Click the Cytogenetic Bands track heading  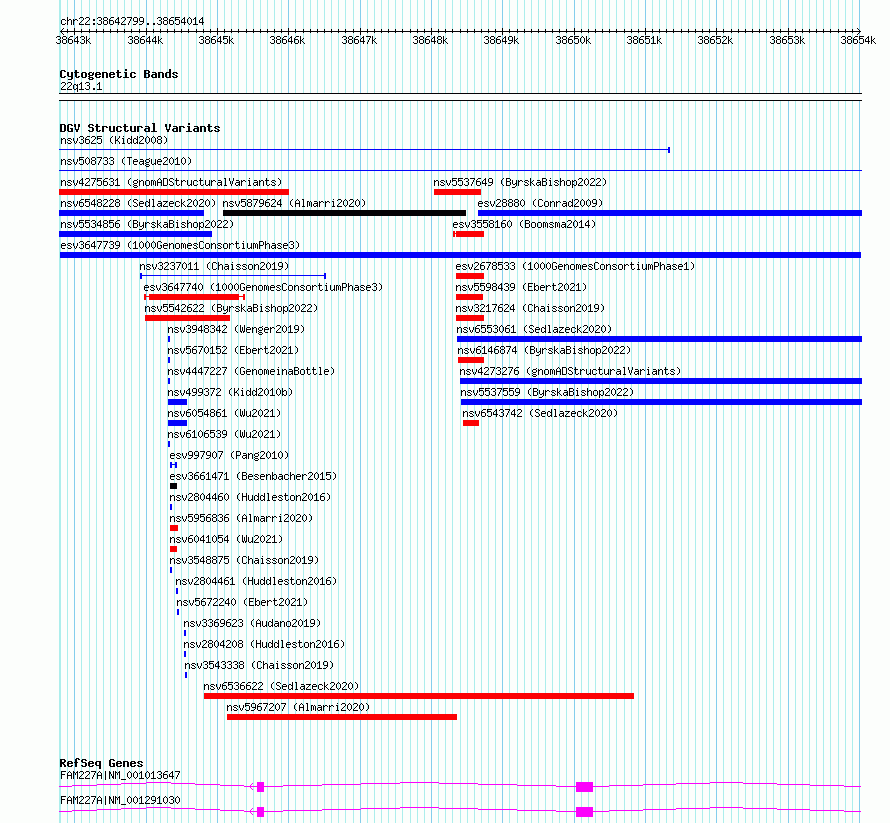pyautogui.click(x=119, y=74)
